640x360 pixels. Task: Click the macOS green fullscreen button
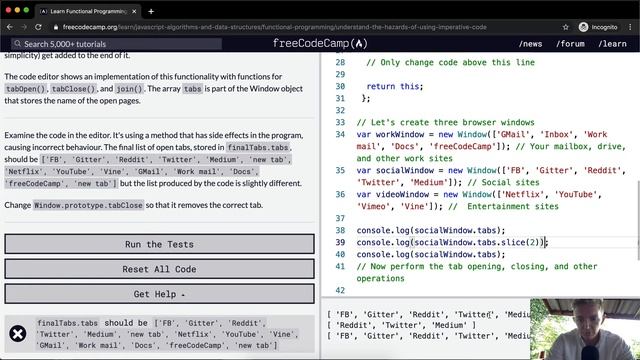point(26,10)
